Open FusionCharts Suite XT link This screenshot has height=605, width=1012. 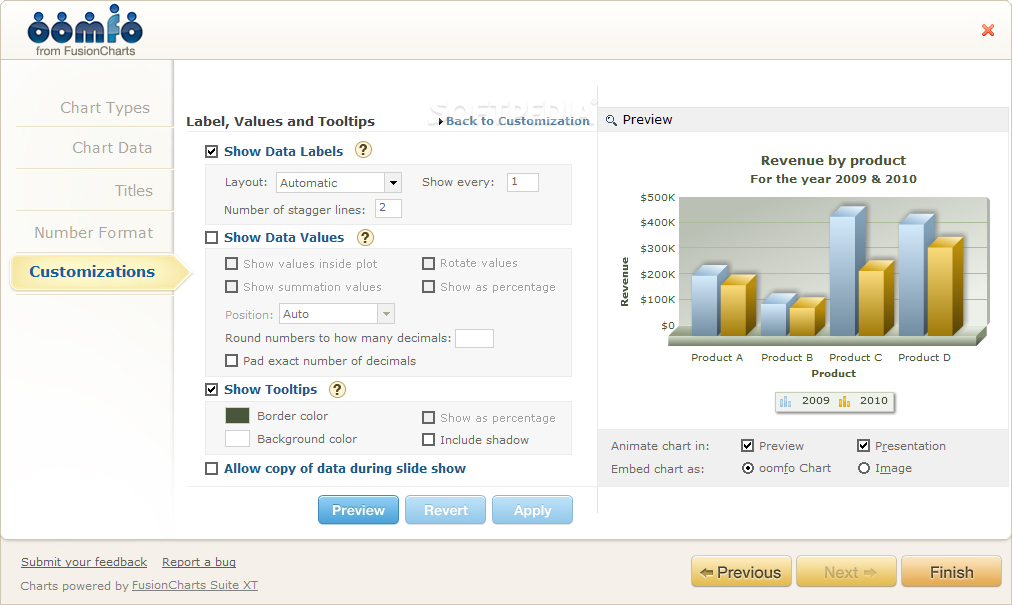point(195,585)
